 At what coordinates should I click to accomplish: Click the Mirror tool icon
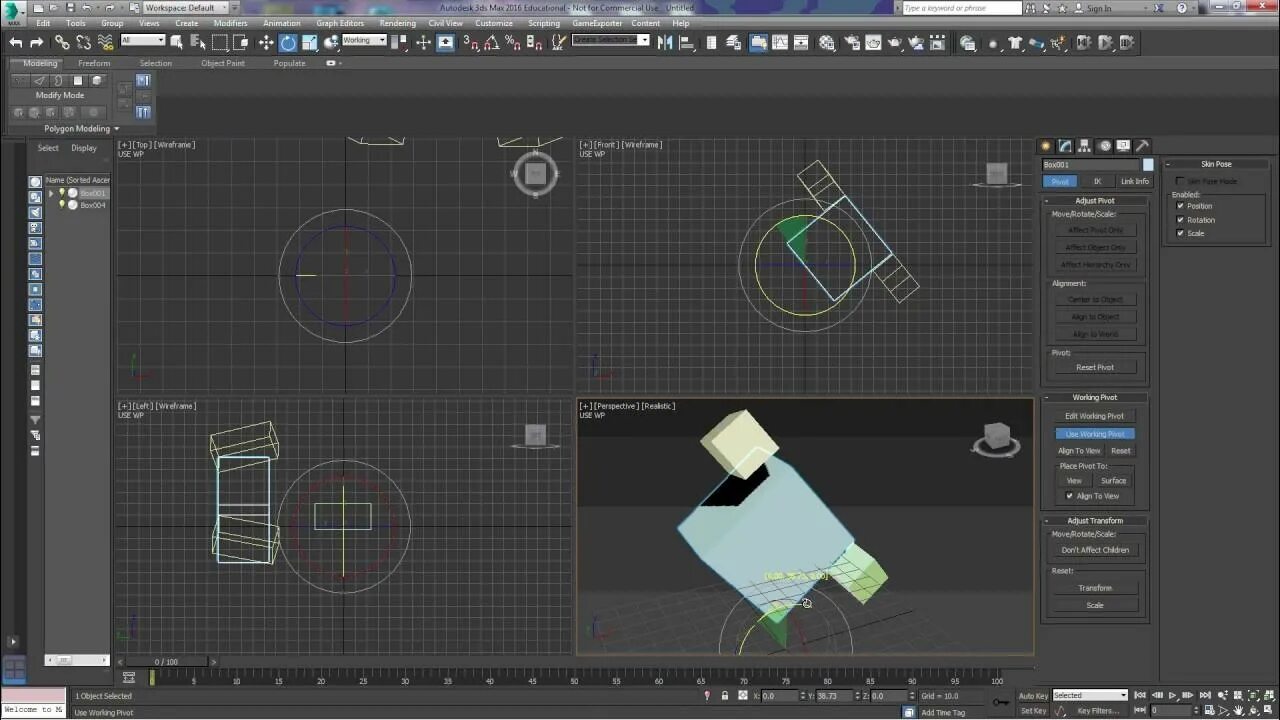pyautogui.click(x=665, y=42)
